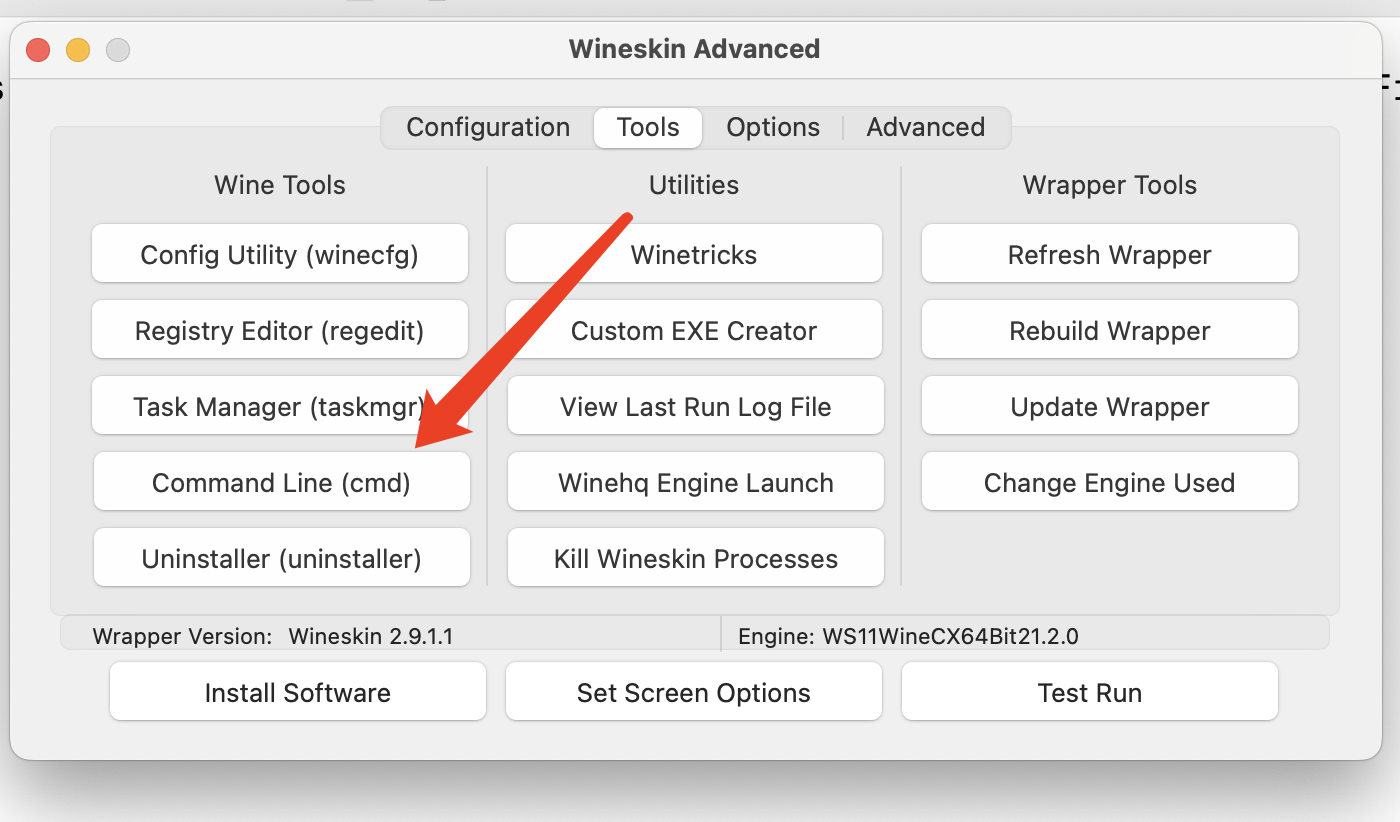Click the Wineskin Advanced window title
The image size is (1400, 822).
pyautogui.click(x=695, y=48)
